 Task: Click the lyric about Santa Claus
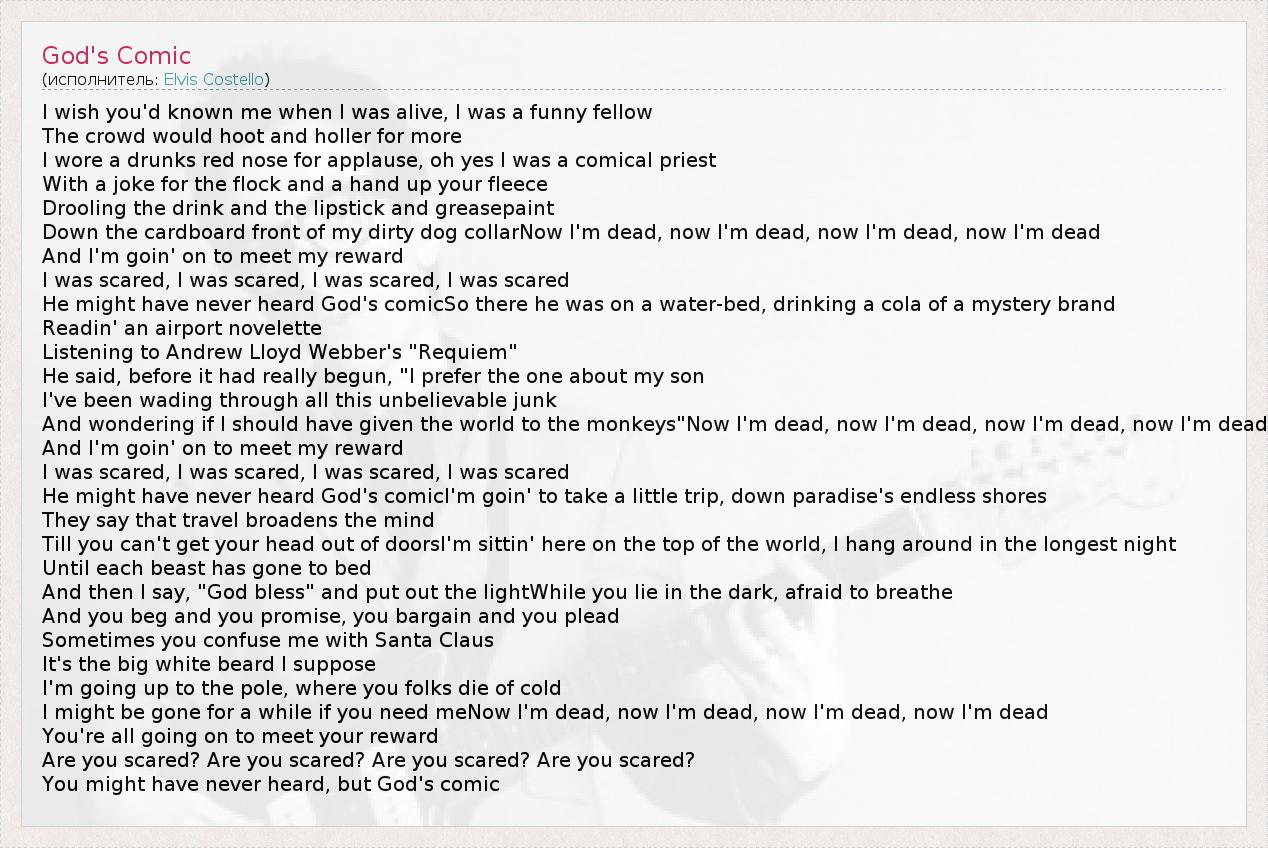click(x=268, y=640)
